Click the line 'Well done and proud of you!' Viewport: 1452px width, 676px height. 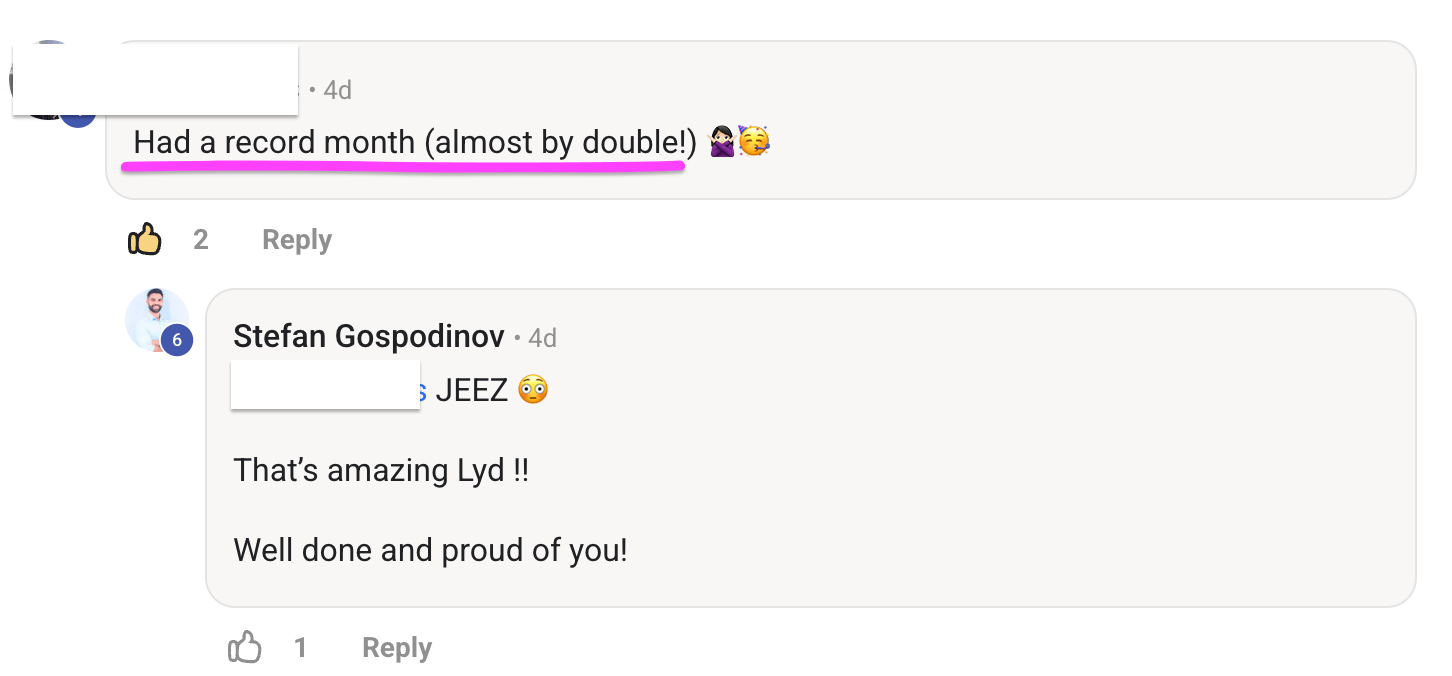click(x=431, y=550)
